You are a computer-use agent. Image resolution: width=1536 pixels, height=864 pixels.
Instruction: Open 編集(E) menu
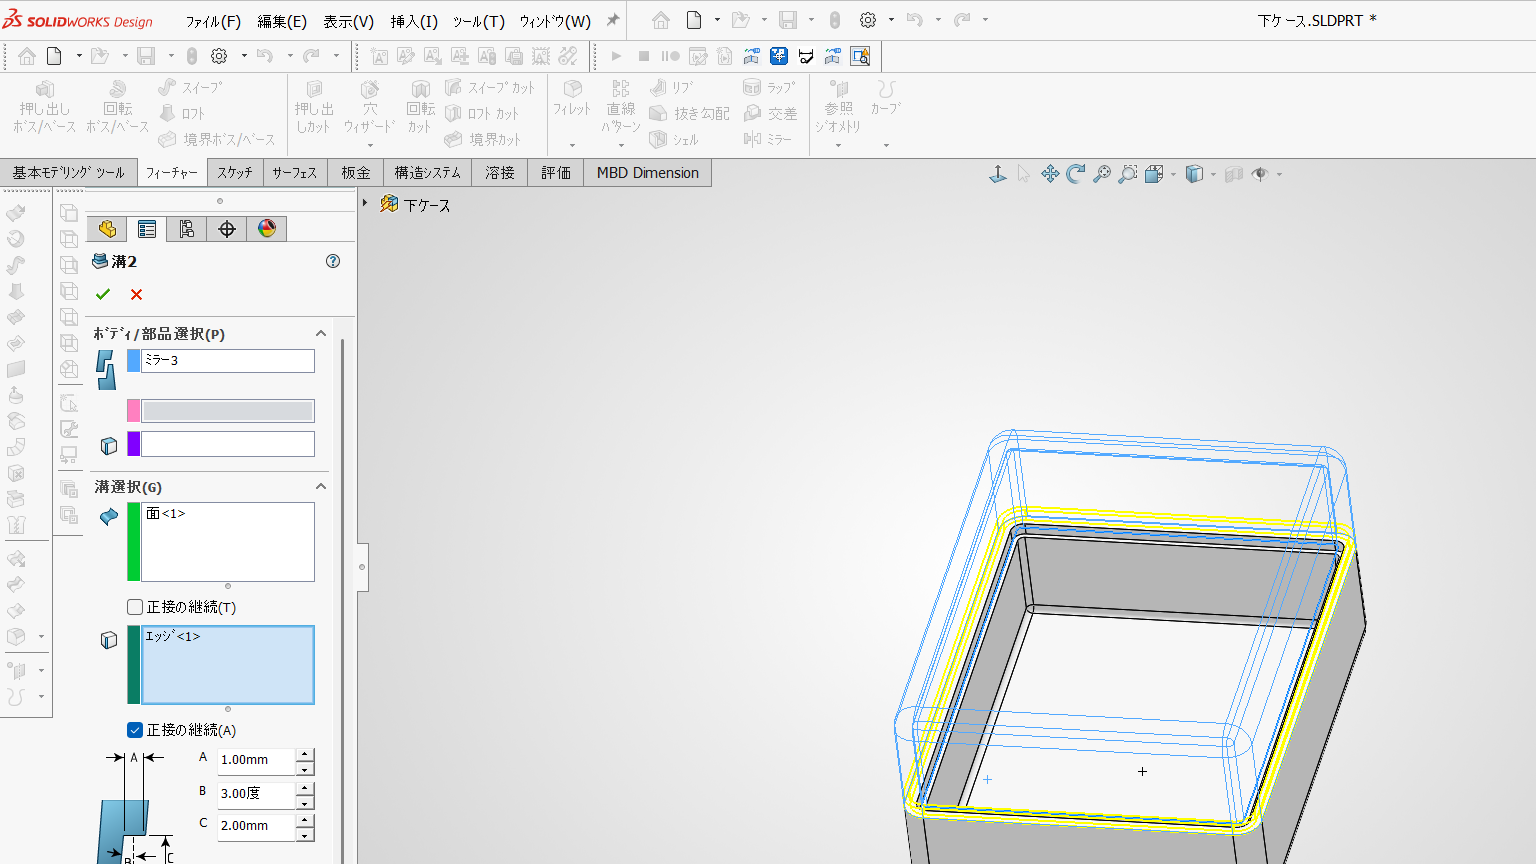[x=282, y=21]
